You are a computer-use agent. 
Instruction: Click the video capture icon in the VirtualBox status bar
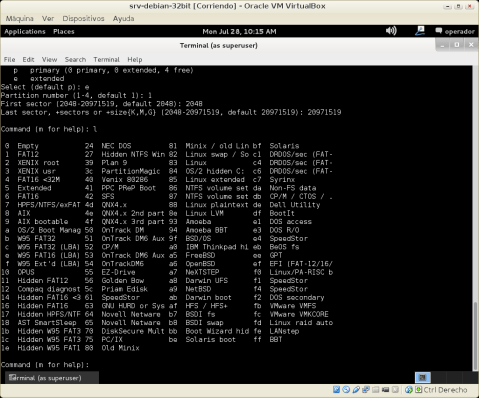pos(385,389)
